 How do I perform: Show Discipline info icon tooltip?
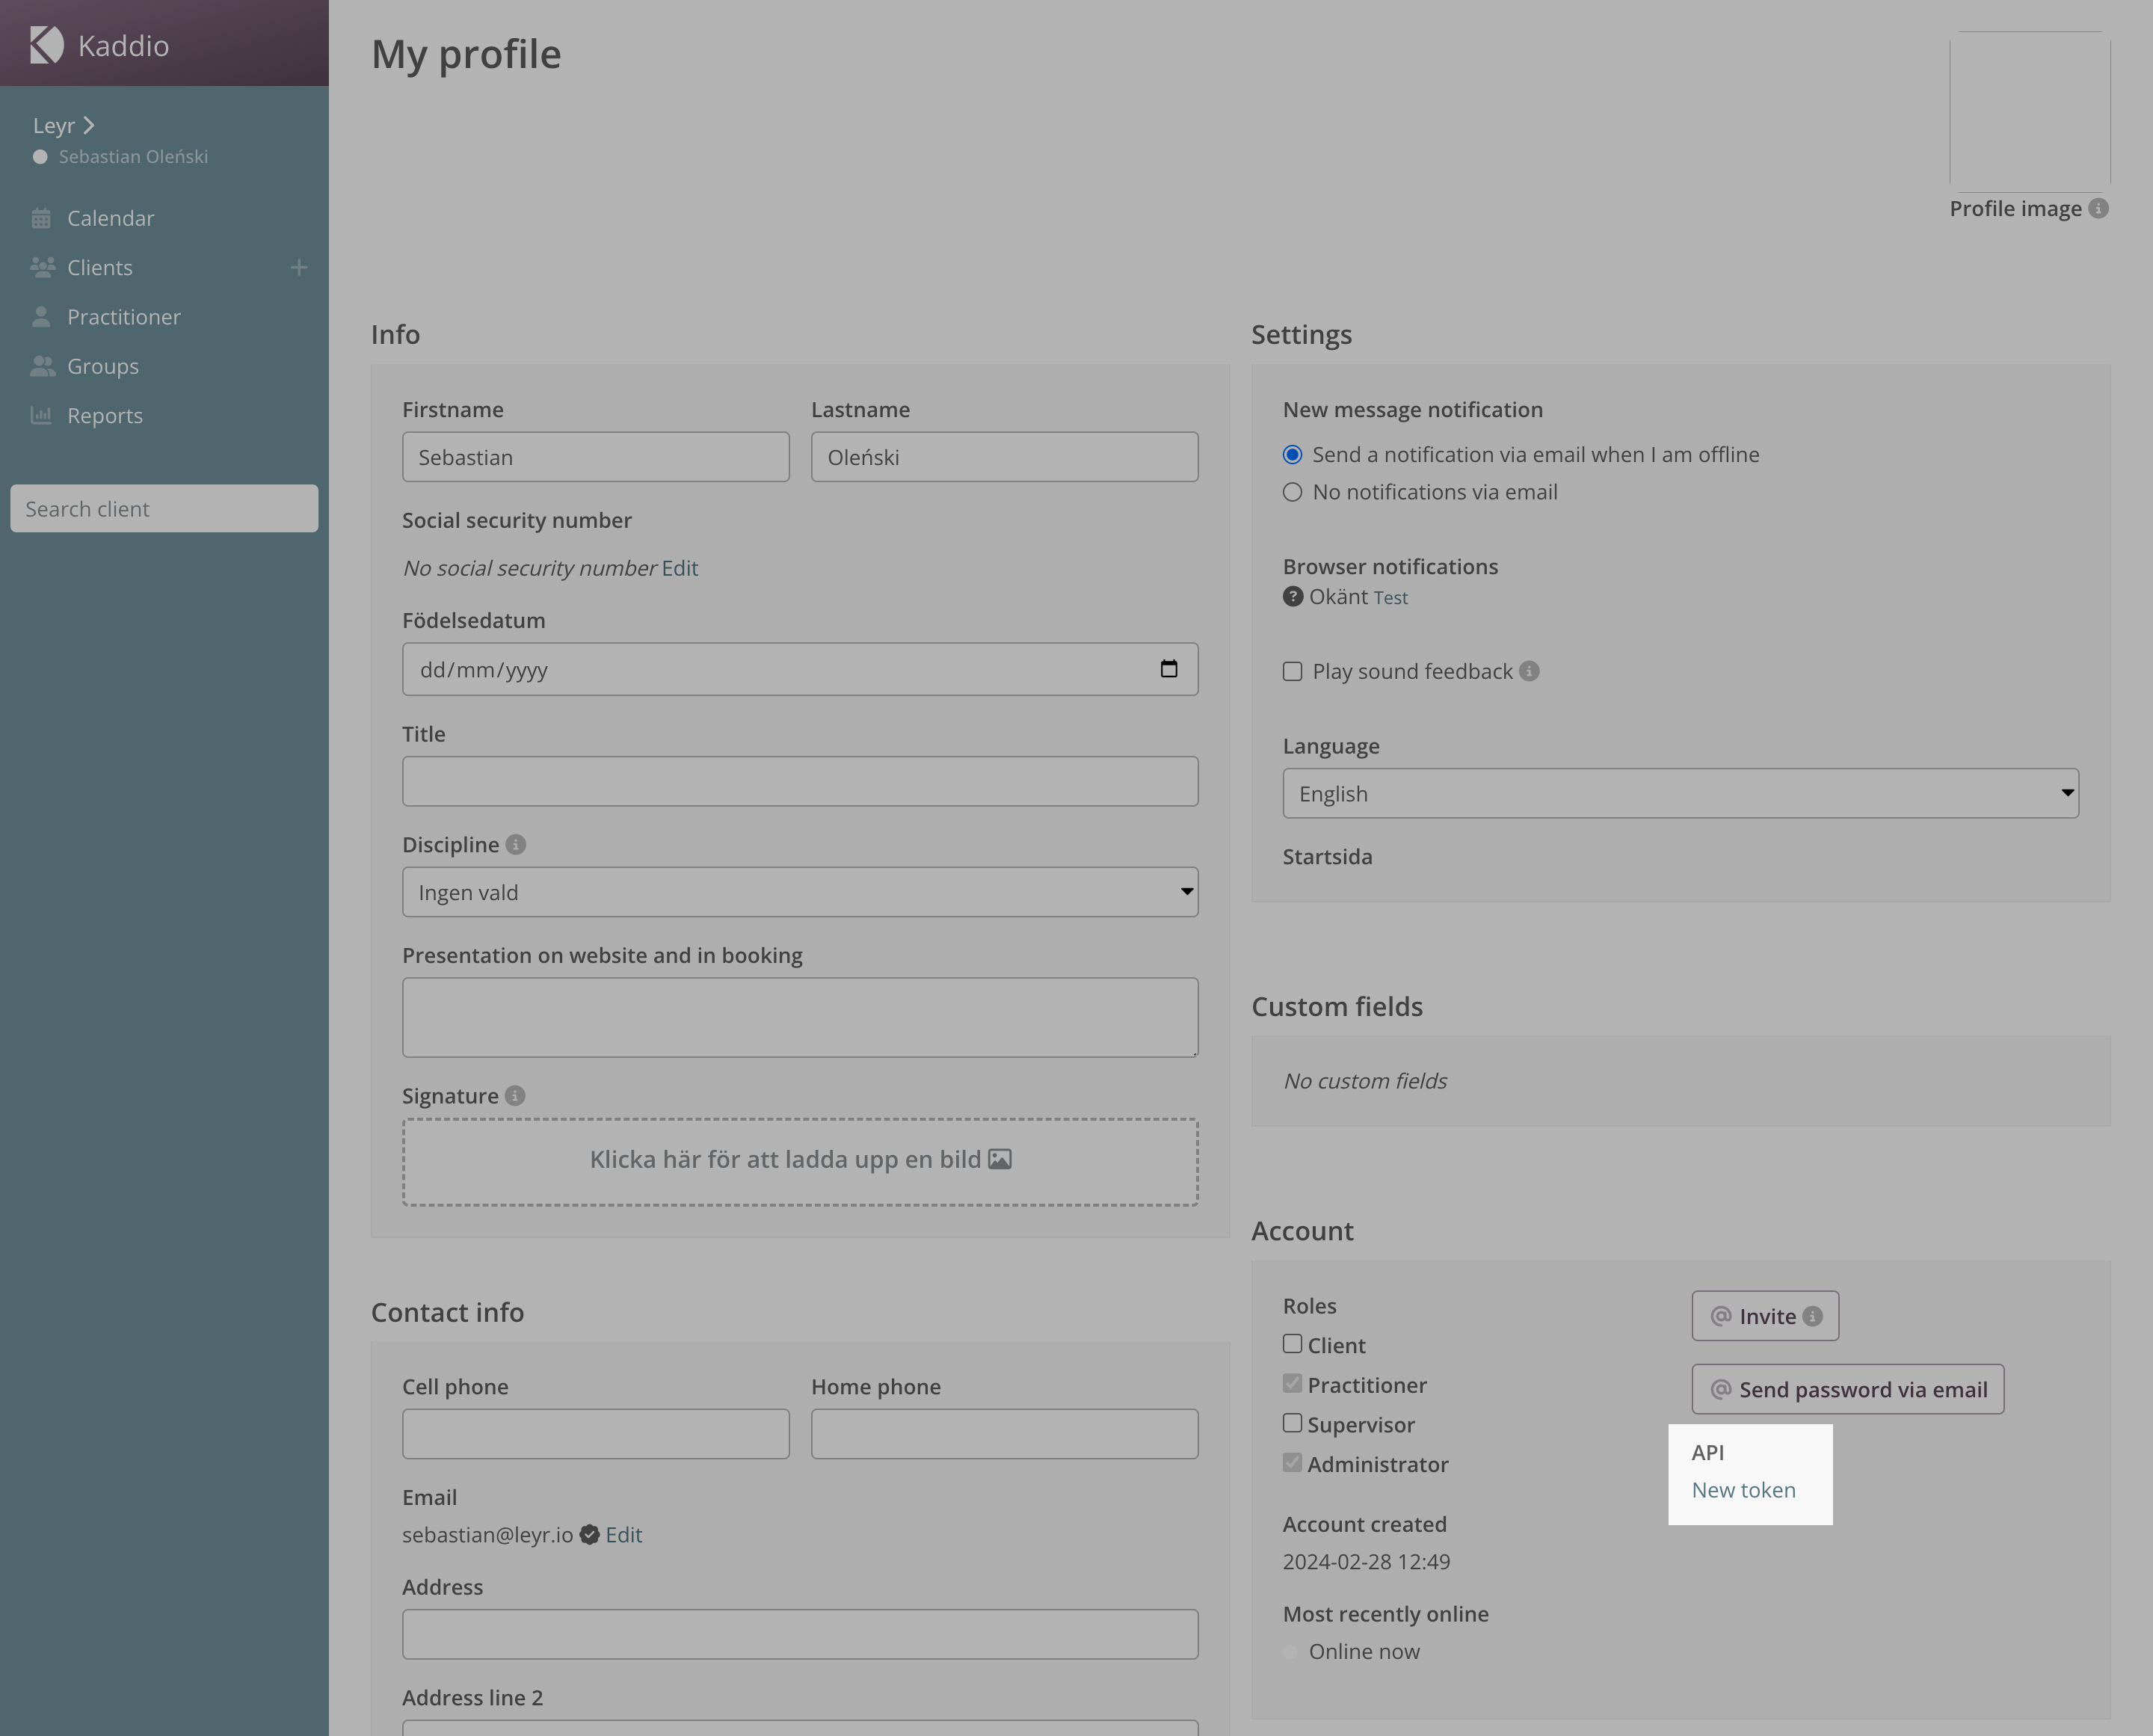pyautogui.click(x=516, y=845)
